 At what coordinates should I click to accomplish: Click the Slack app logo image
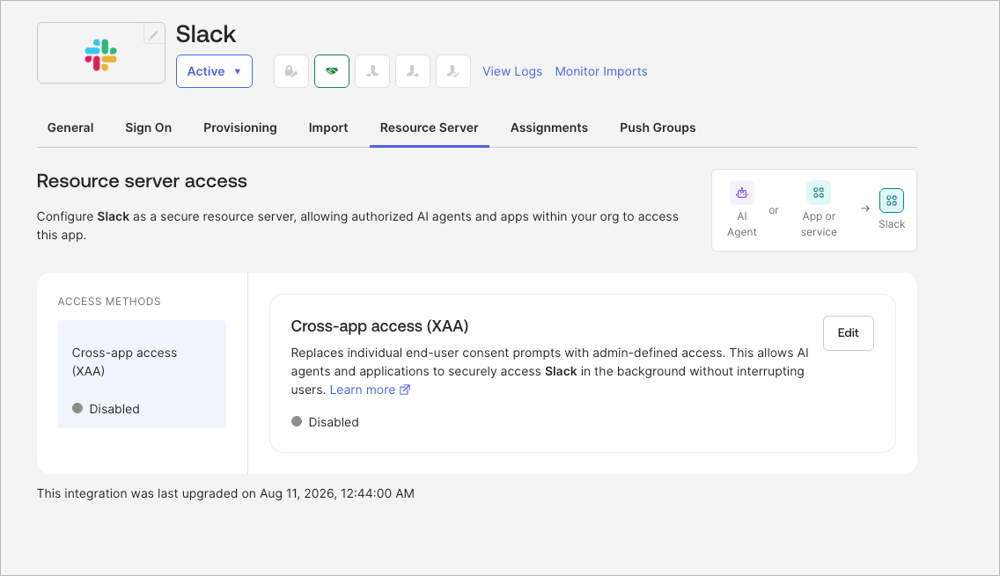101,55
